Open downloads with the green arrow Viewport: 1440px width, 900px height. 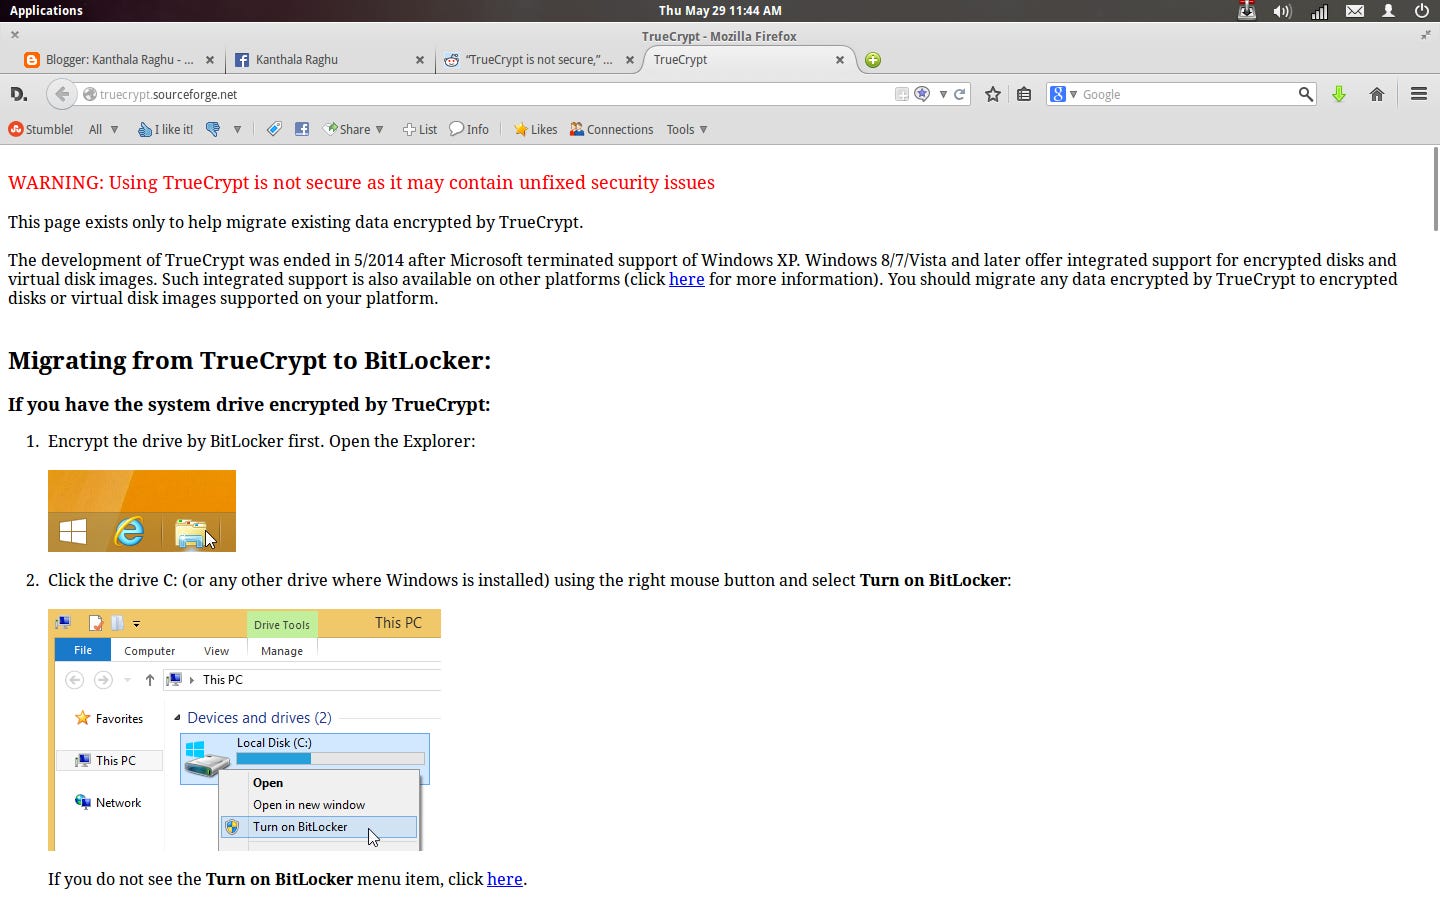[x=1339, y=94]
